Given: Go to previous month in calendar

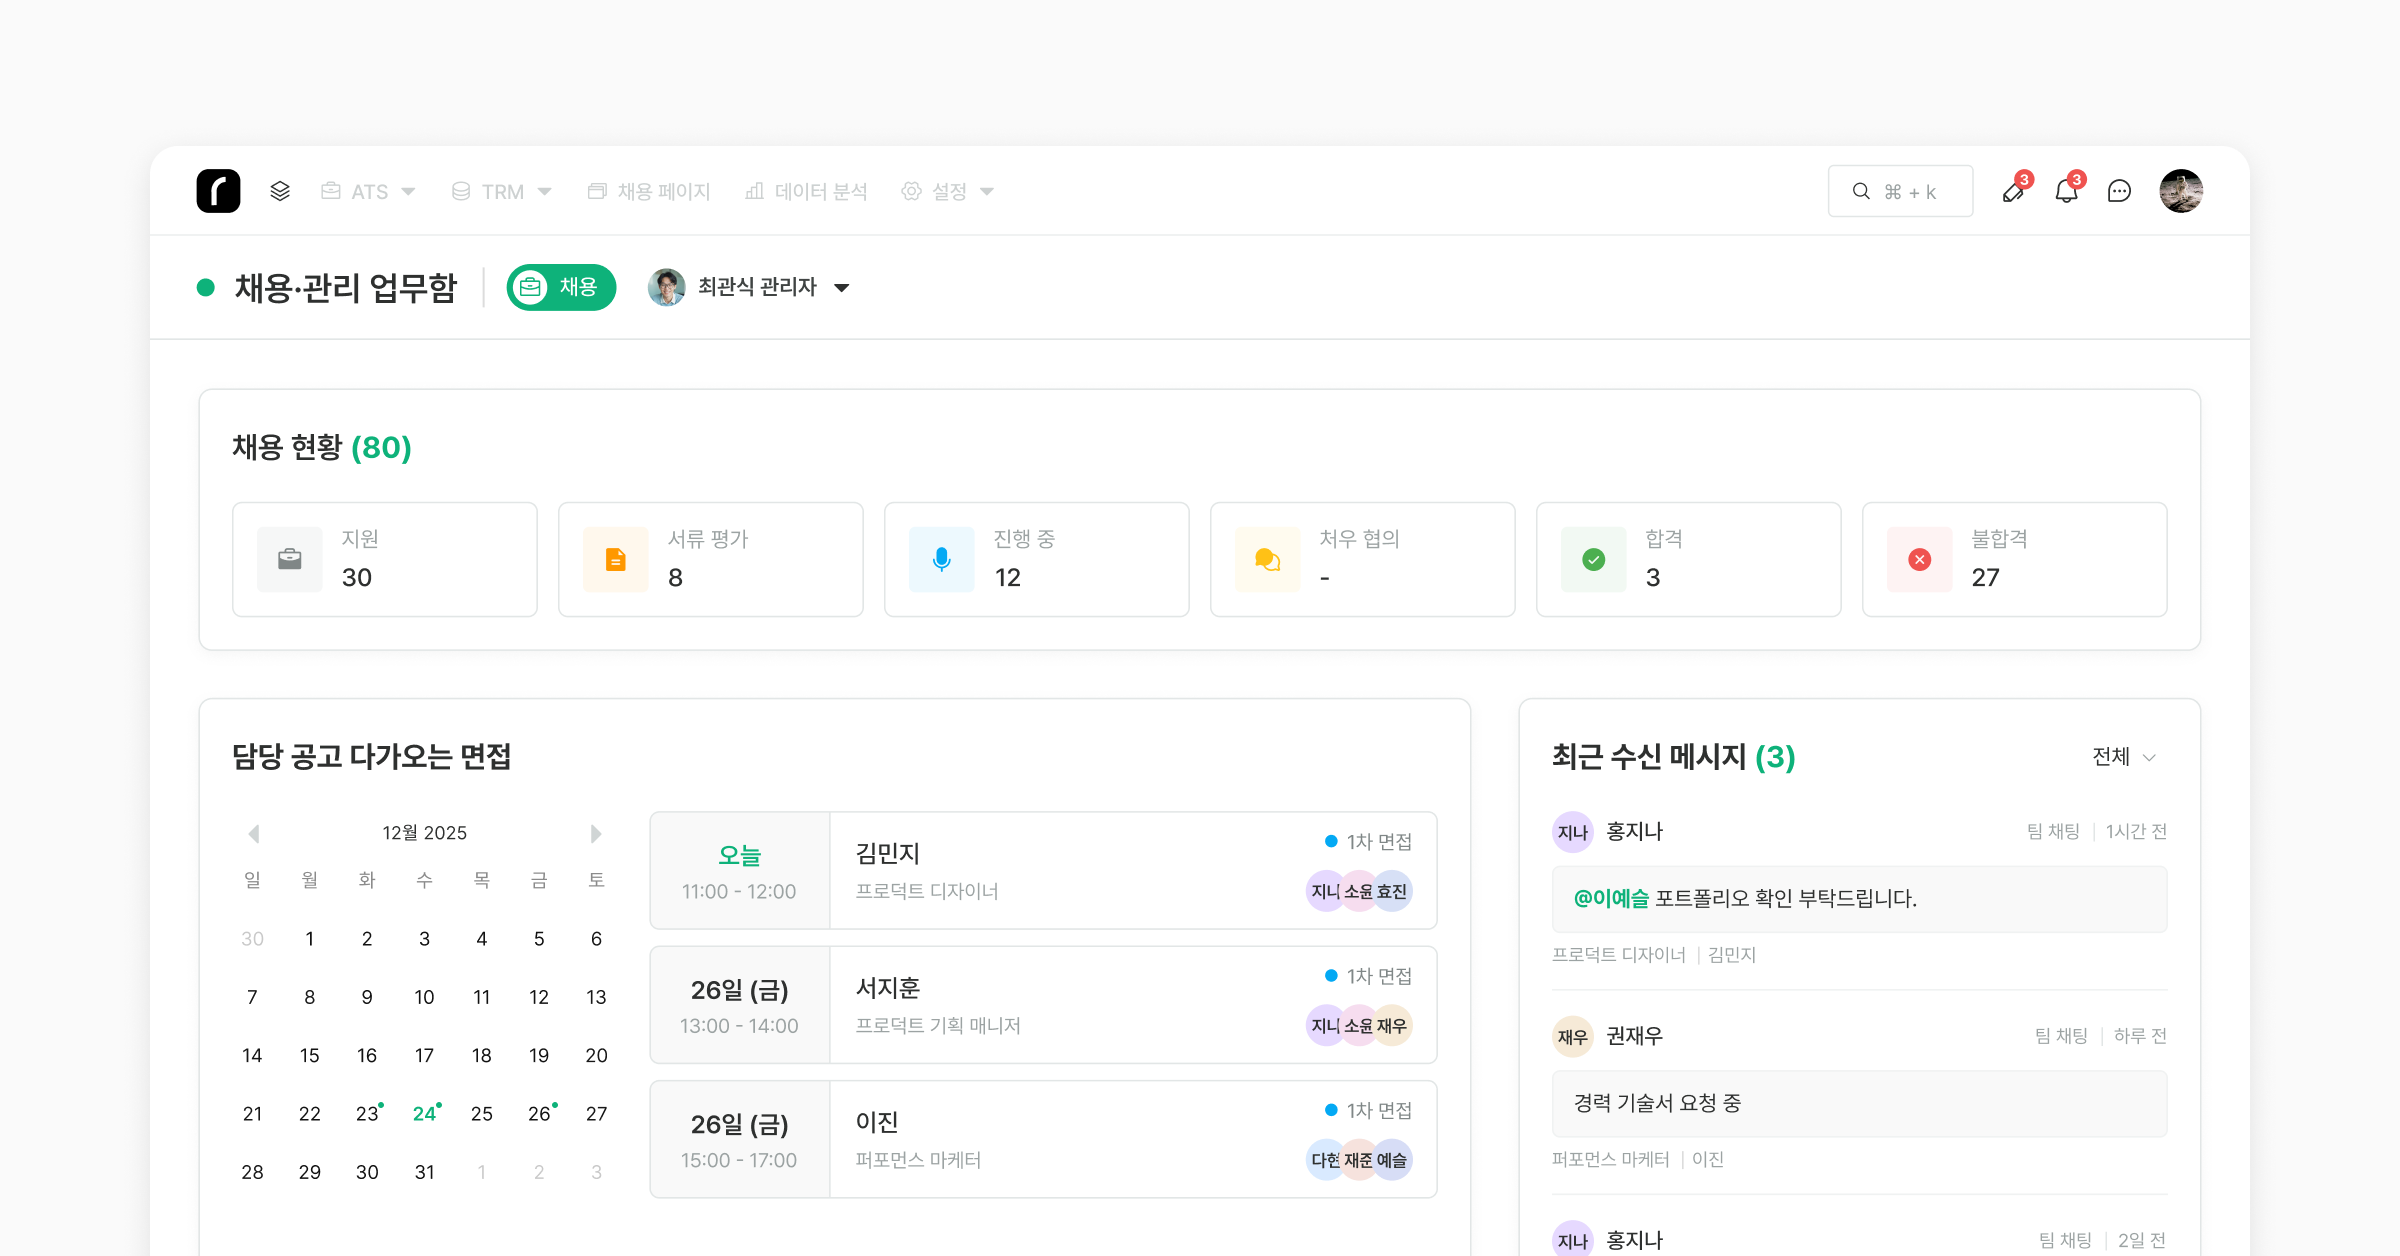Looking at the screenshot, I should point(254,833).
